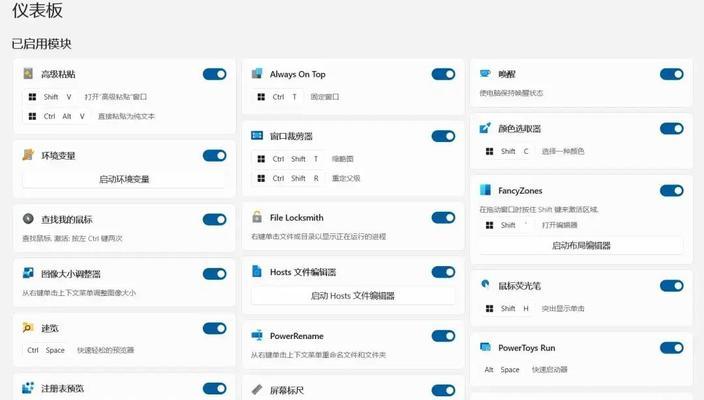Disable the 唤醒 toggle
This screenshot has height=400, width=704.
pyautogui.click(x=672, y=74)
